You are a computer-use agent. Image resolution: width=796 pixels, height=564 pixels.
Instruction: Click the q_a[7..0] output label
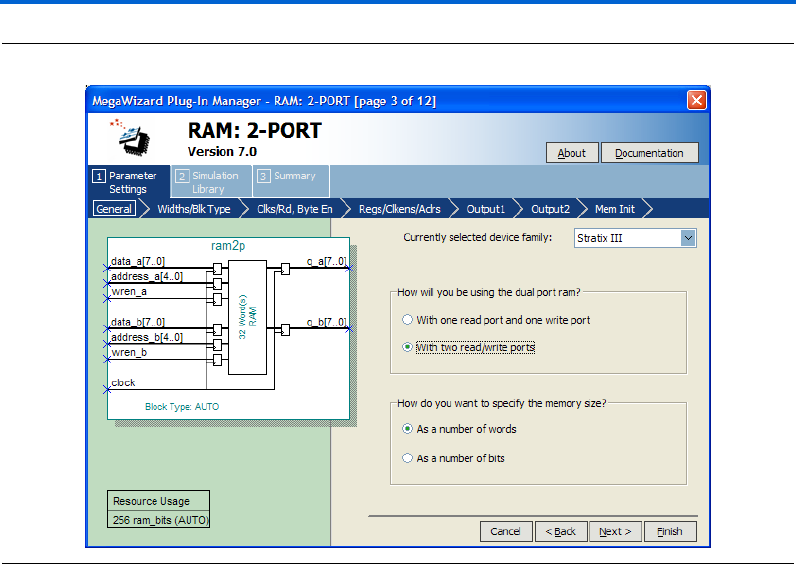pyautogui.click(x=326, y=261)
